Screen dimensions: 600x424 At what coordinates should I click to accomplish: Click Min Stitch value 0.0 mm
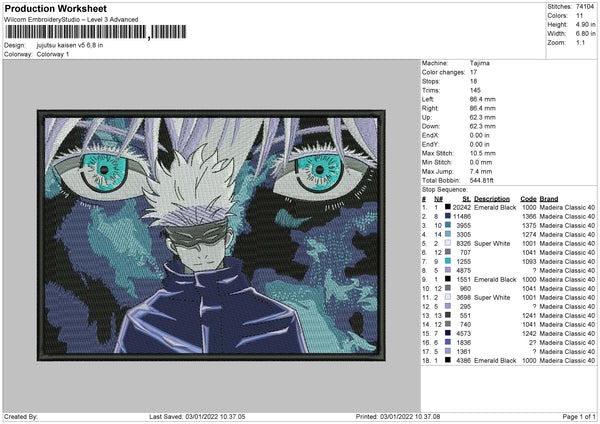(x=481, y=162)
